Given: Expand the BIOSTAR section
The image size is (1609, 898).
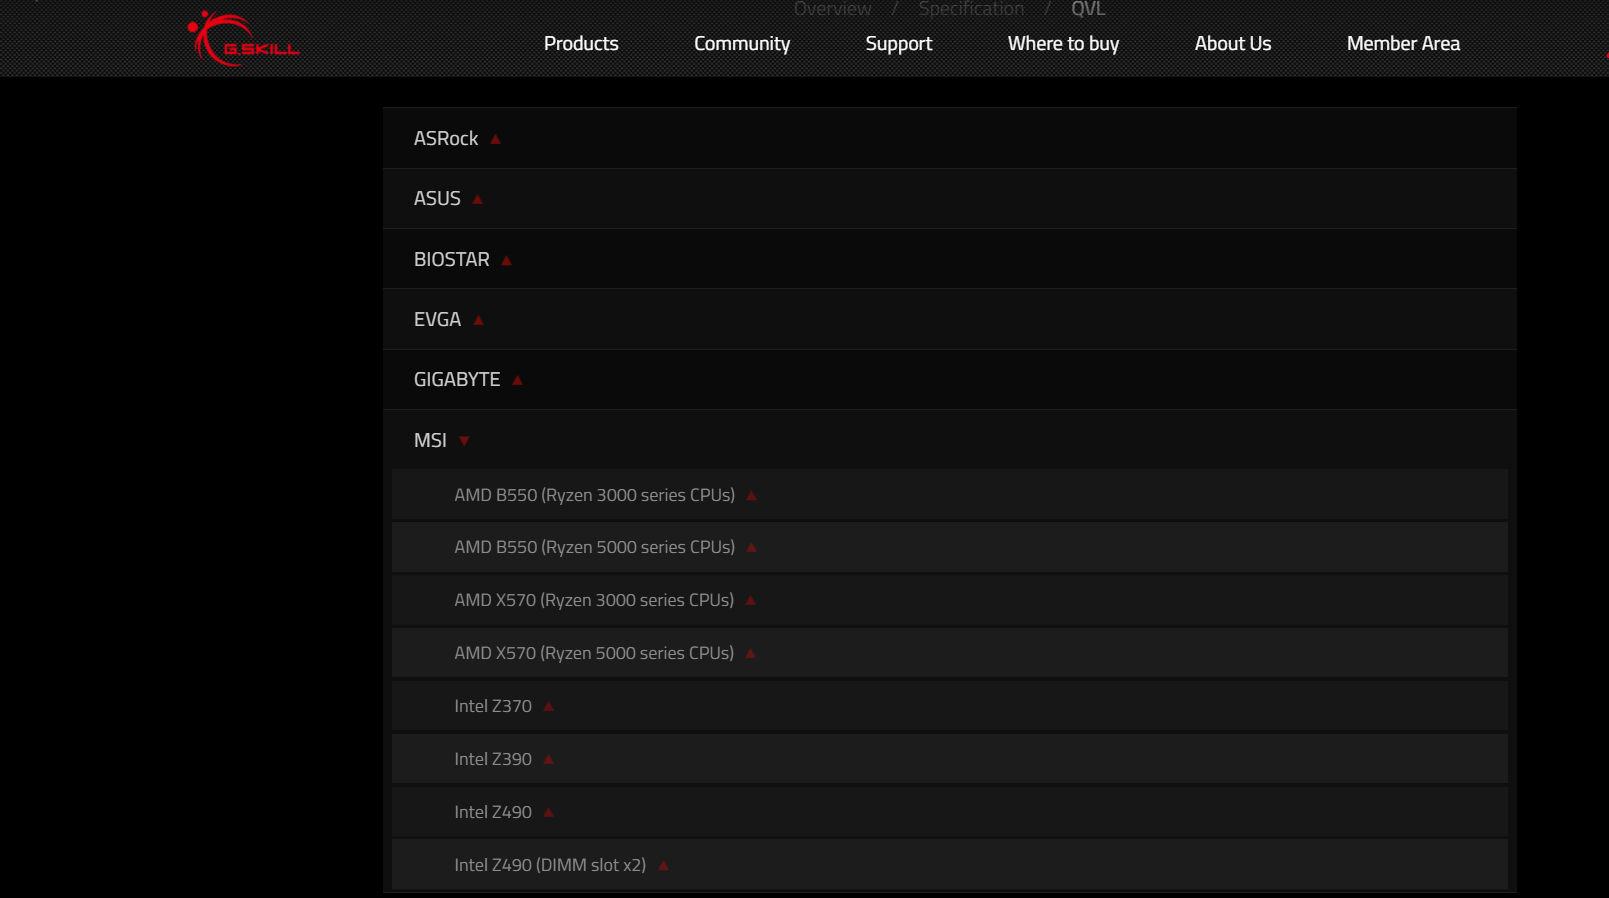Looking at the screenshot, I should coord(949,259).
